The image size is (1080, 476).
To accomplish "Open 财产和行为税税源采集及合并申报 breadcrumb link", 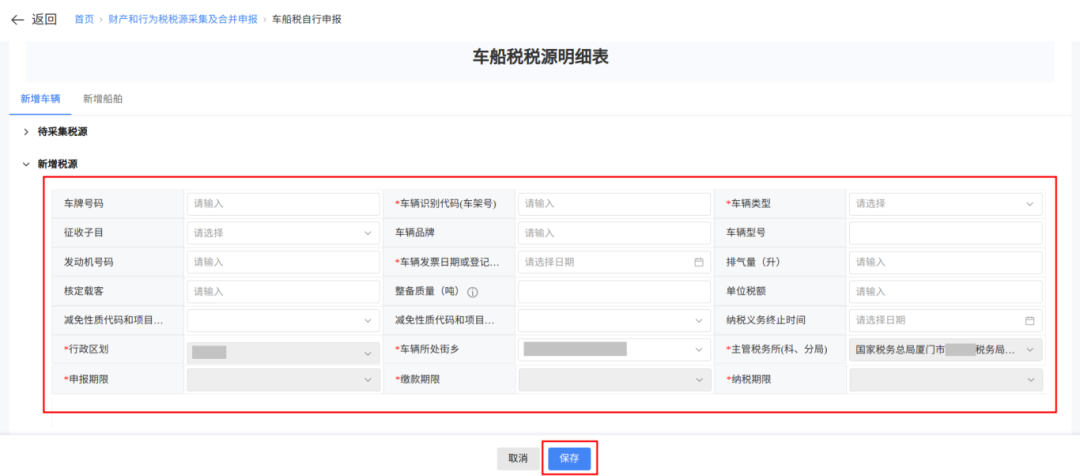I will pyautogui.click(x=183, y=19).
